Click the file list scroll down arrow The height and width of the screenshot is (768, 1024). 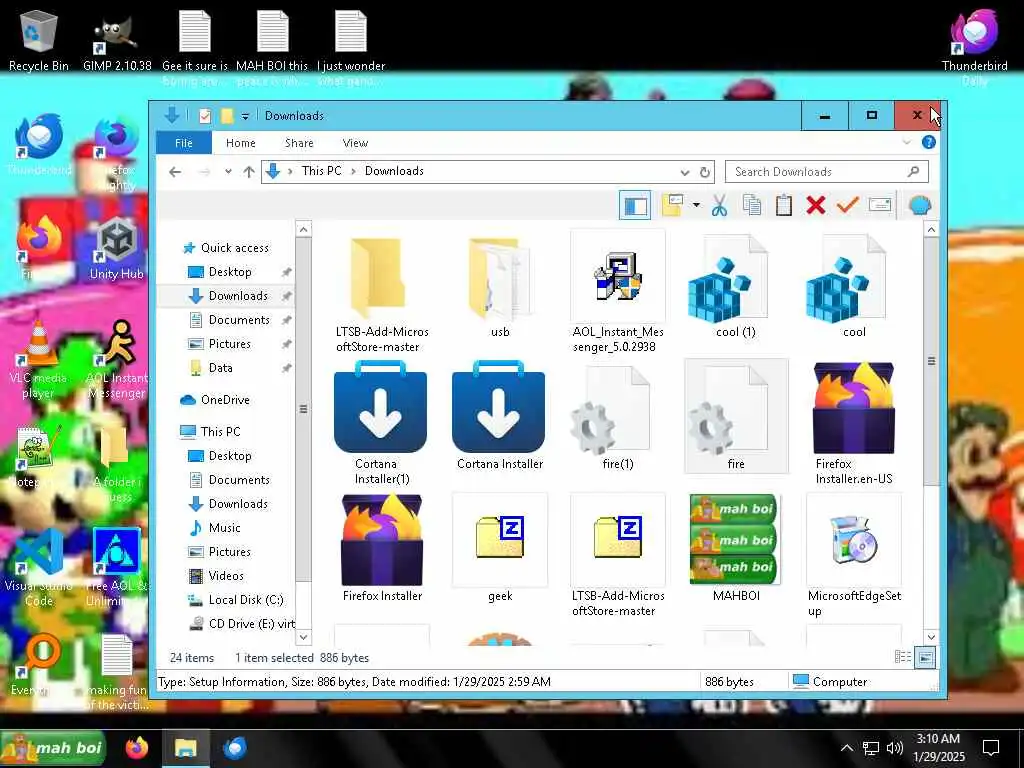click(931, 637)
